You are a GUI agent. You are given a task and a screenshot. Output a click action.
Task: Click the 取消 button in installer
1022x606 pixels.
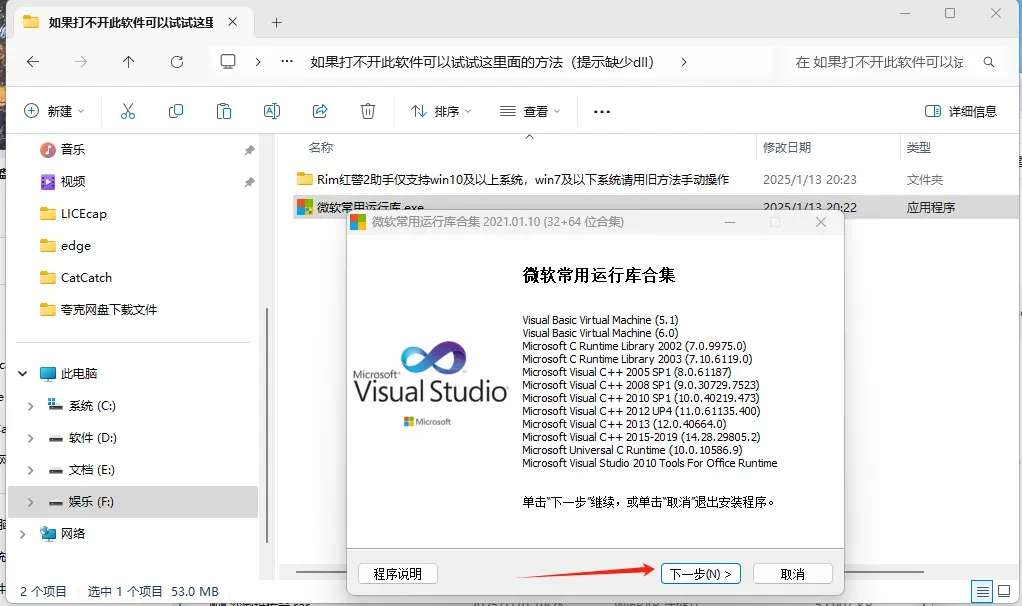(x=793, y=574)
